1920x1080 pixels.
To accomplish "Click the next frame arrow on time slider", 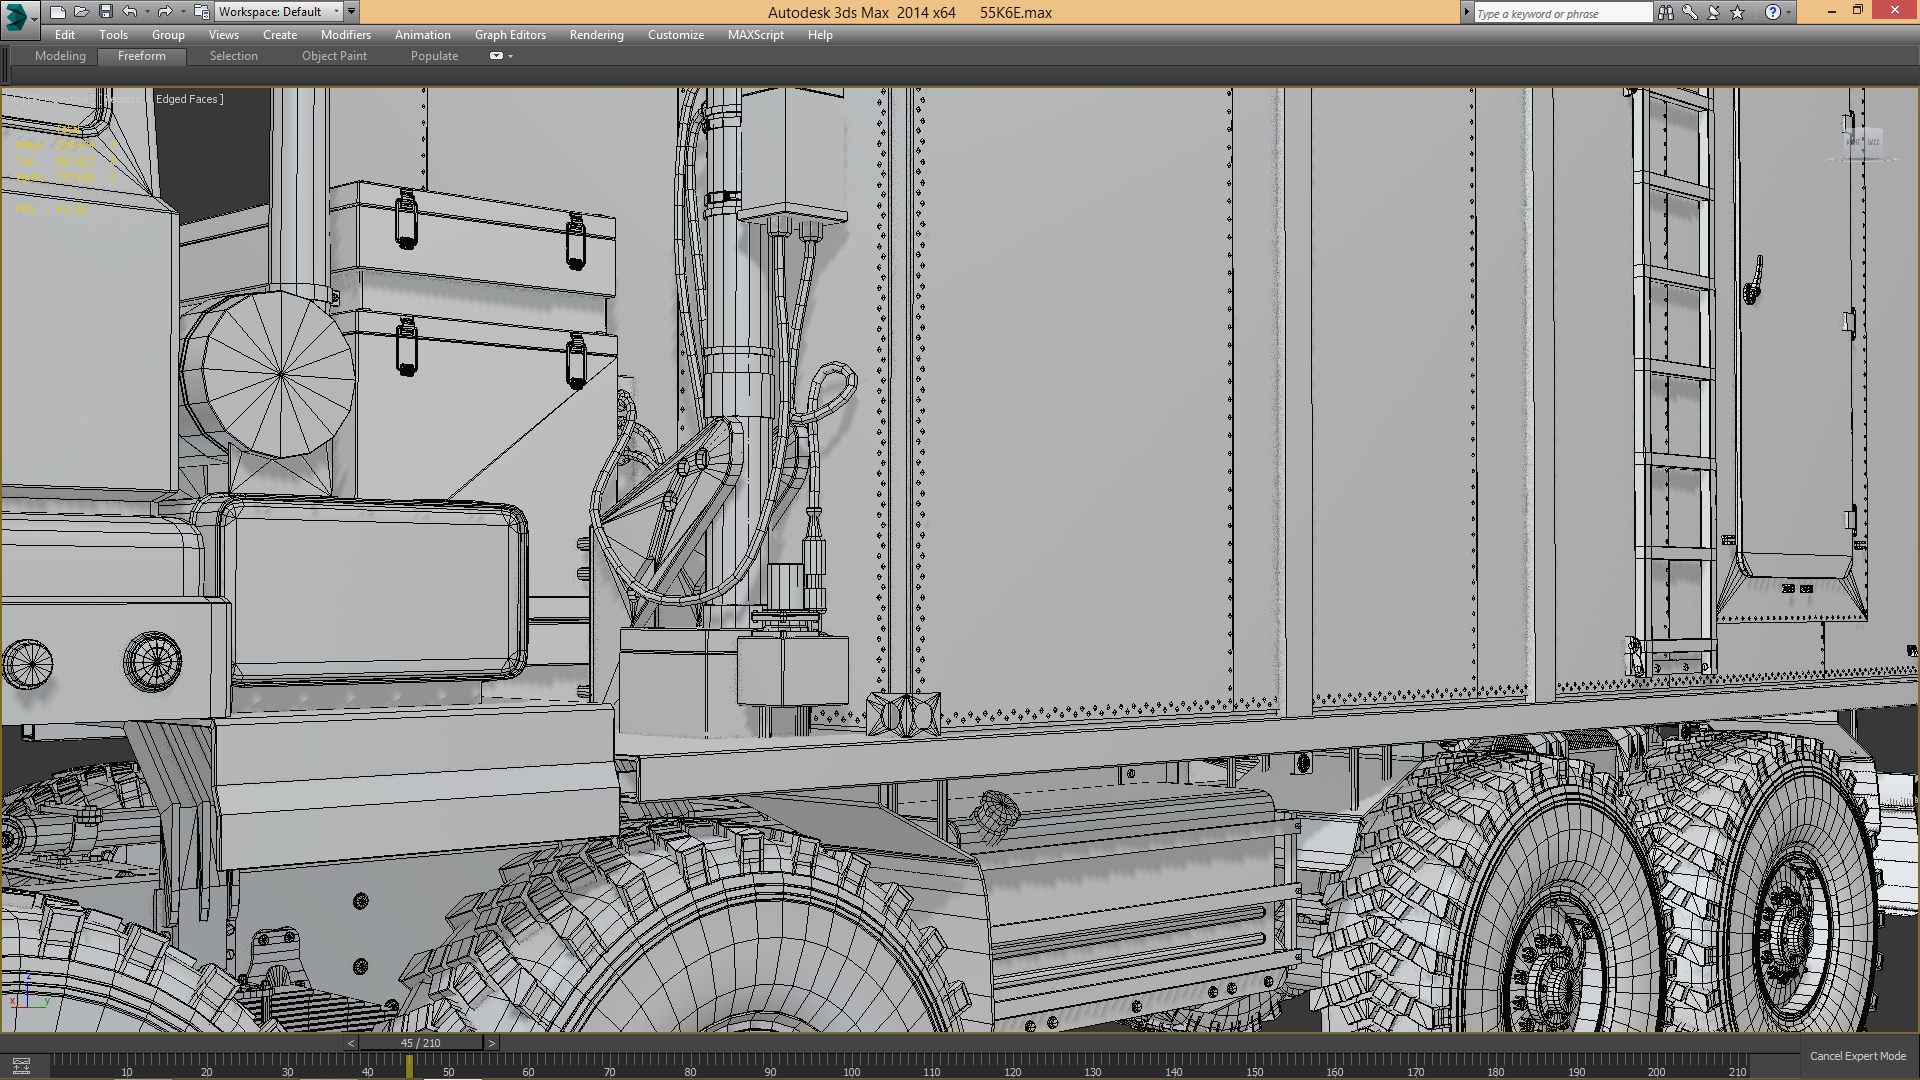I will coord(491,1043).
